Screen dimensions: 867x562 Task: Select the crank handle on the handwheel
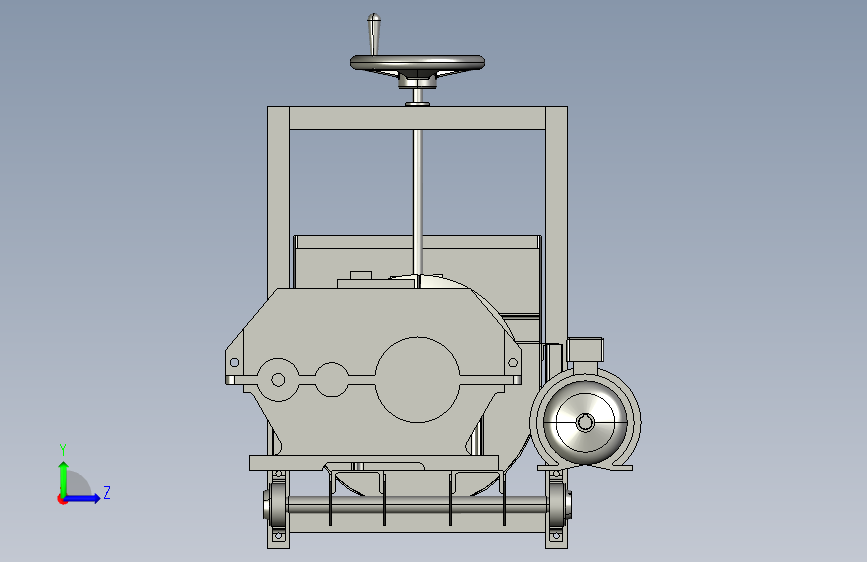(374, 34)
